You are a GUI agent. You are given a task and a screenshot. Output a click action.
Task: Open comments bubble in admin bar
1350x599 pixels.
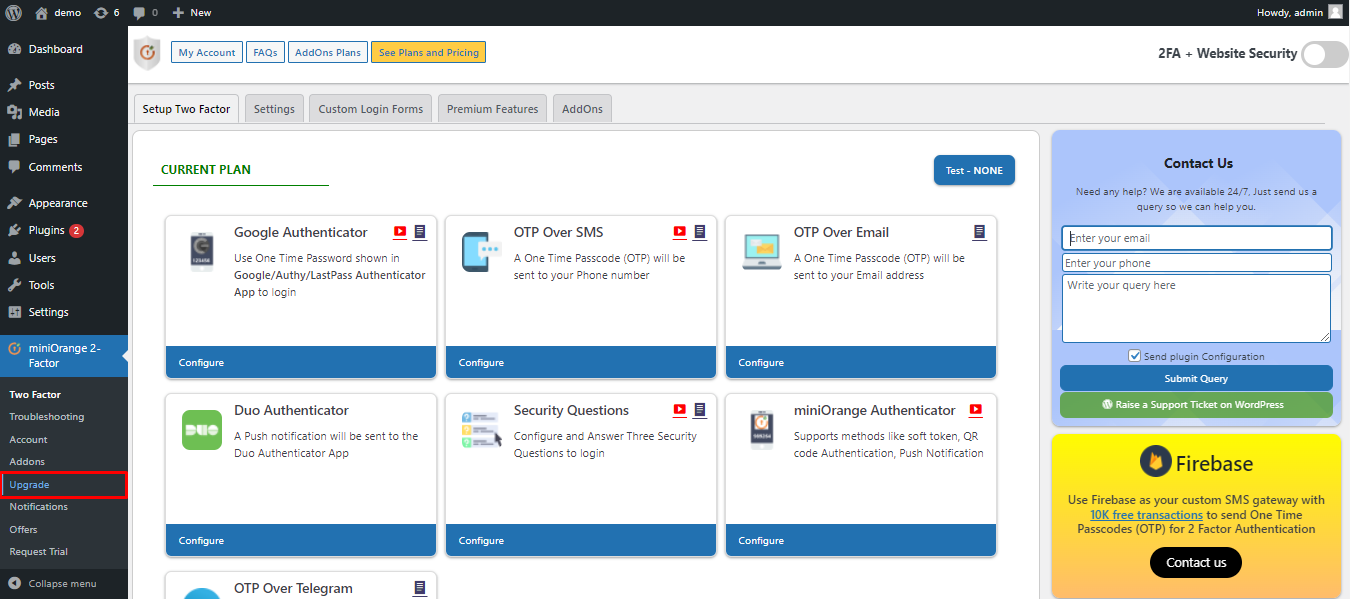[x=145, y=13]
